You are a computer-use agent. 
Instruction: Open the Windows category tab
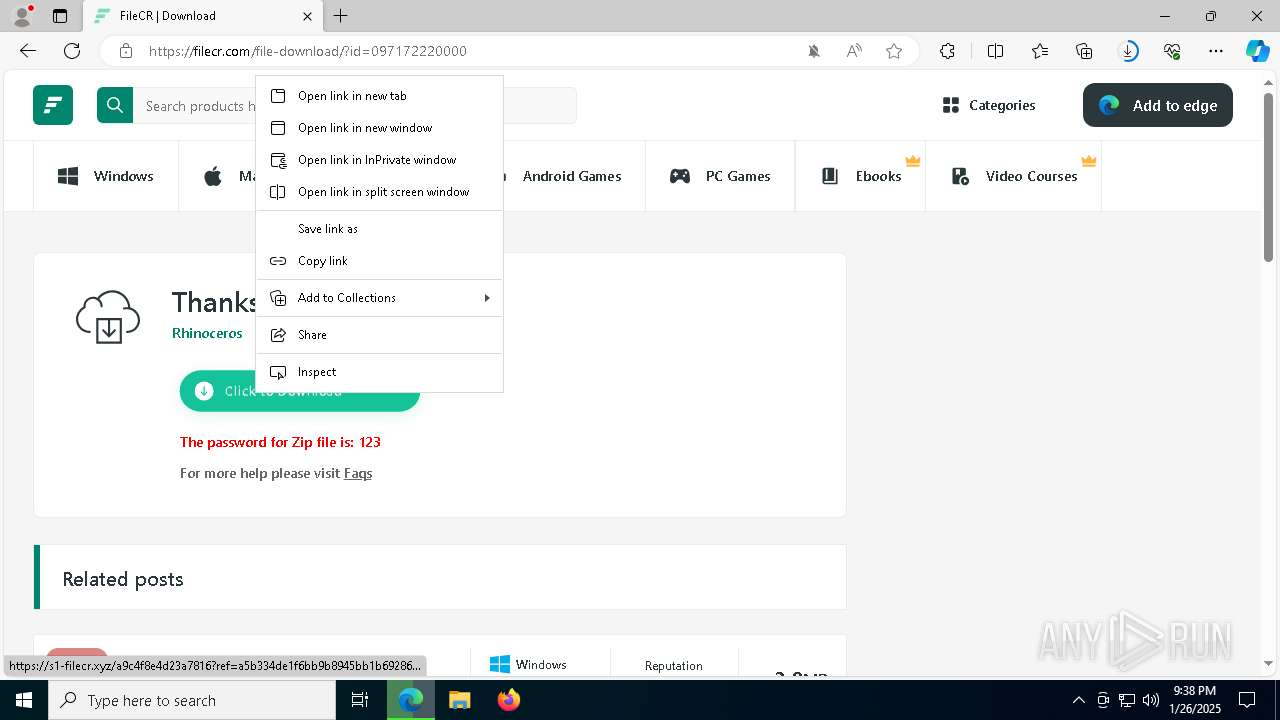pos(106,176)
